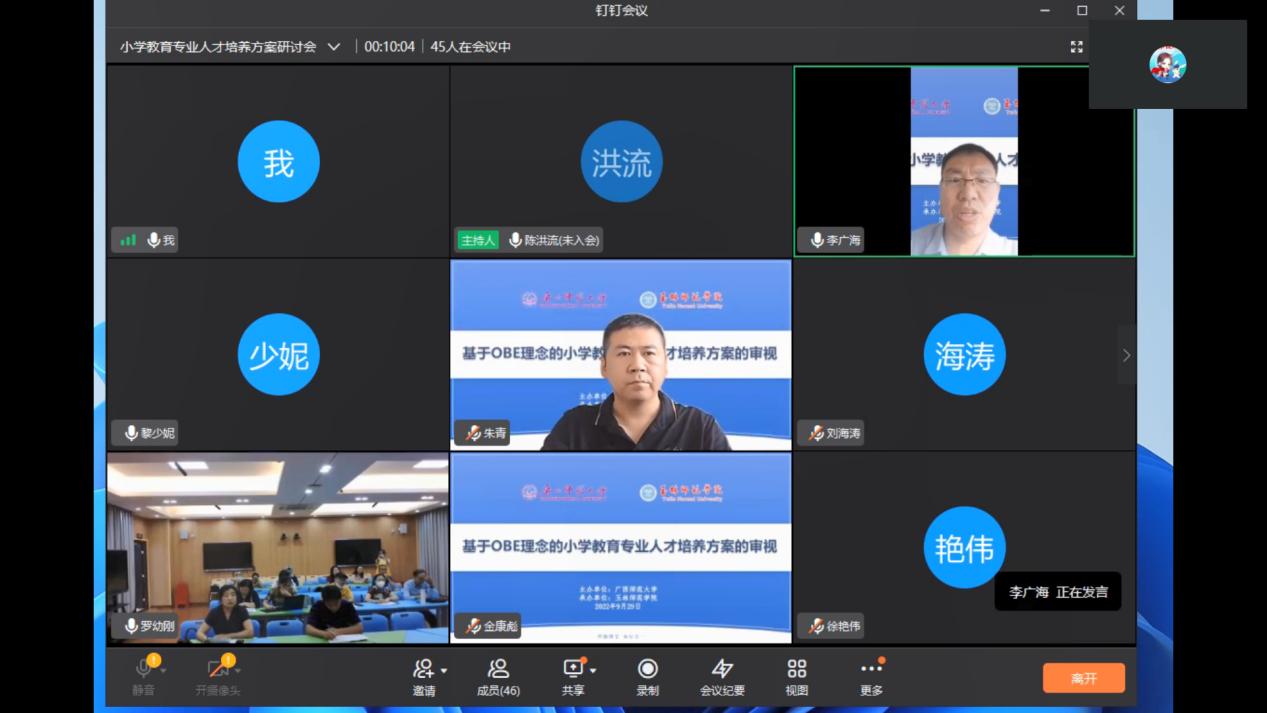Click the 刘海涛 name text

click(844, 433)
